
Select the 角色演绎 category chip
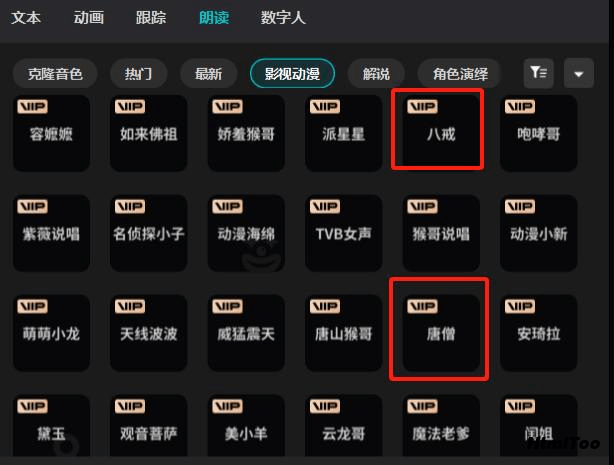coord(460,74)
